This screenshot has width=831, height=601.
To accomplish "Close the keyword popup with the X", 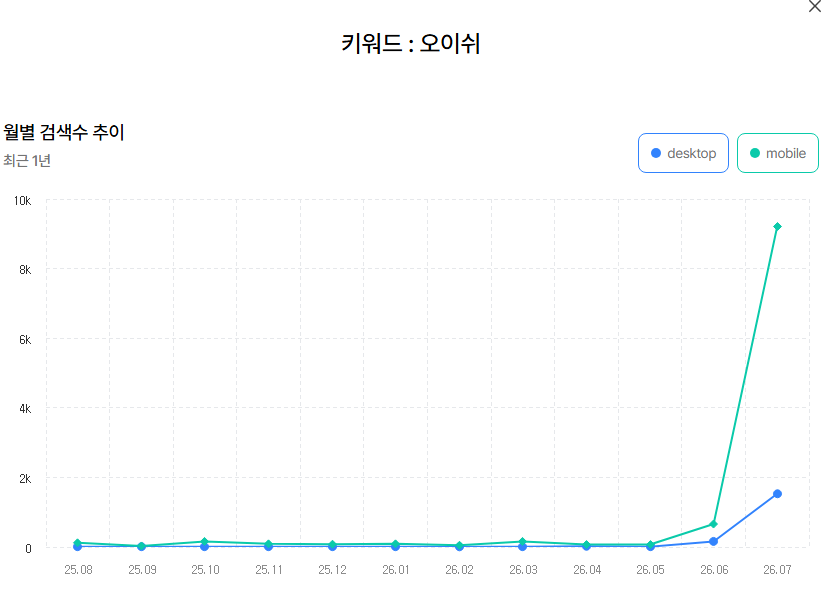I will click(815, 6).
